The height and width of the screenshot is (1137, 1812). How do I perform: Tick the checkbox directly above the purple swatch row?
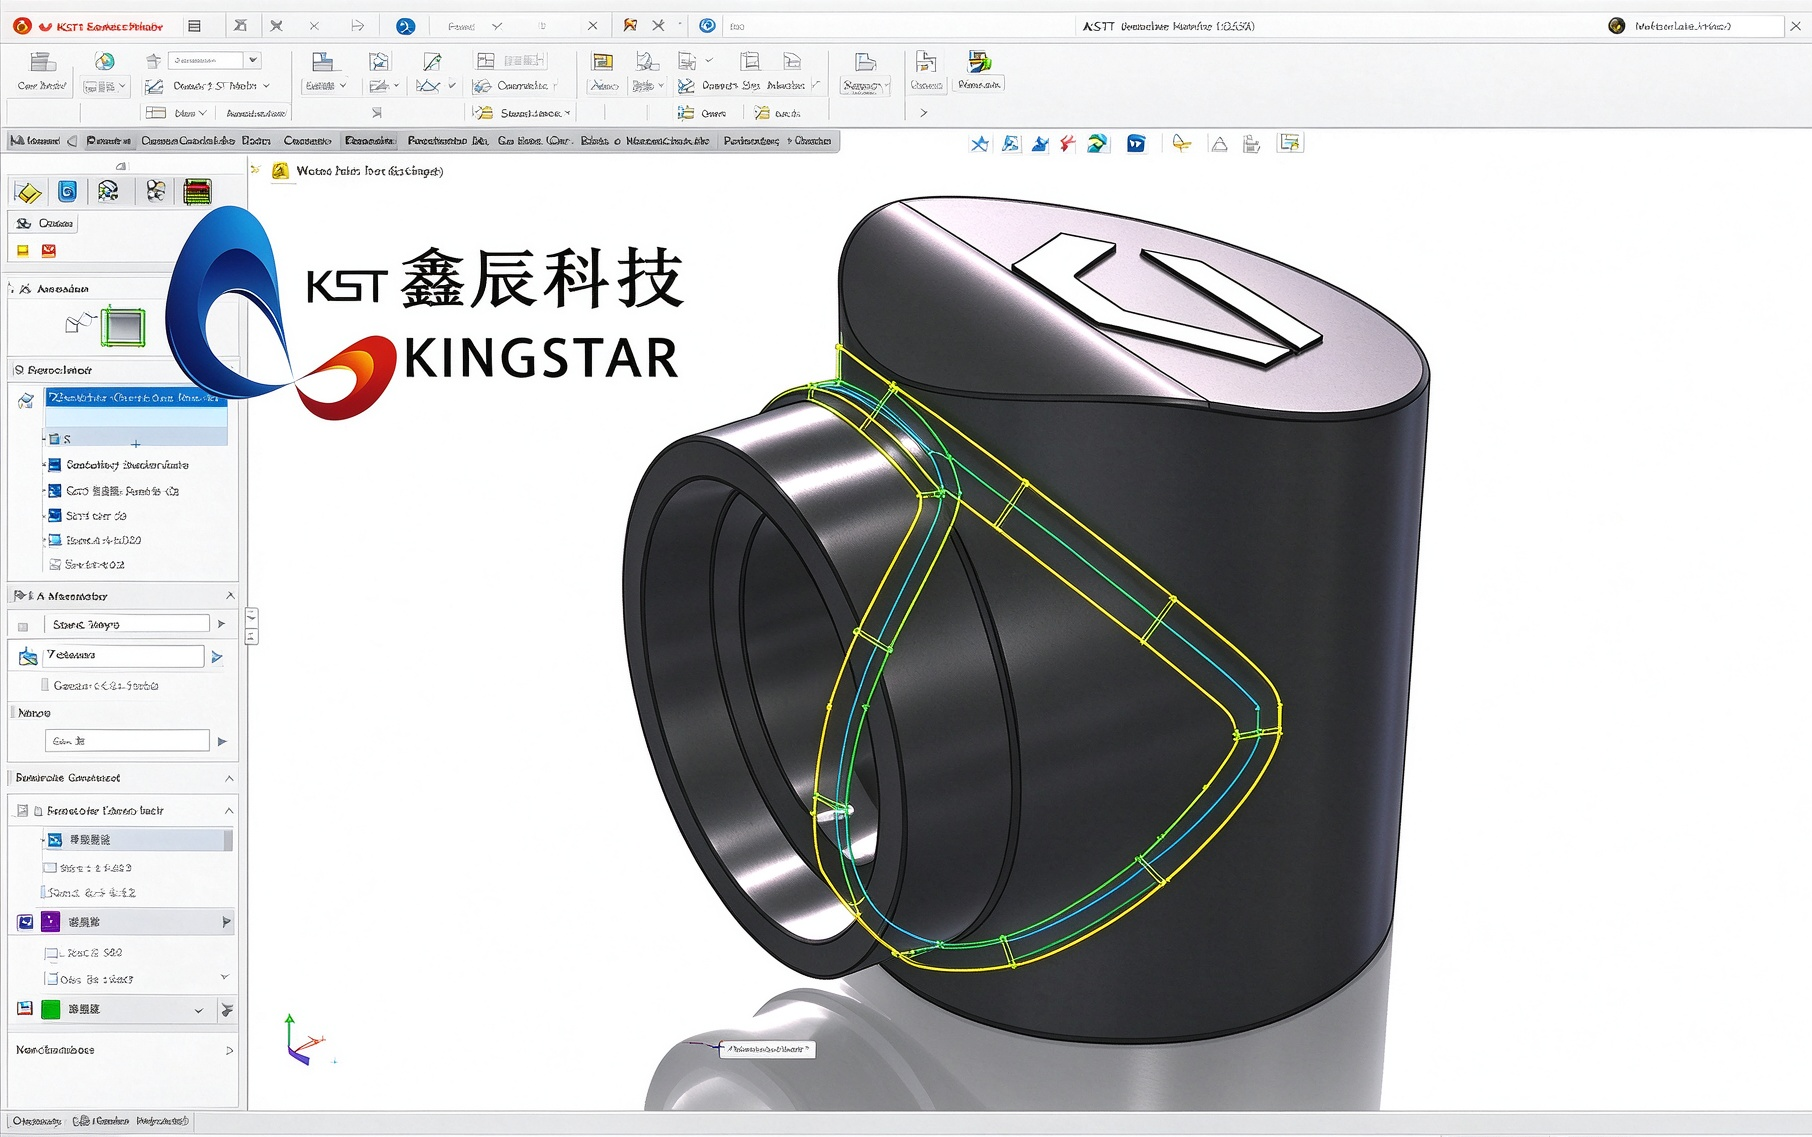tap(44, 892)
